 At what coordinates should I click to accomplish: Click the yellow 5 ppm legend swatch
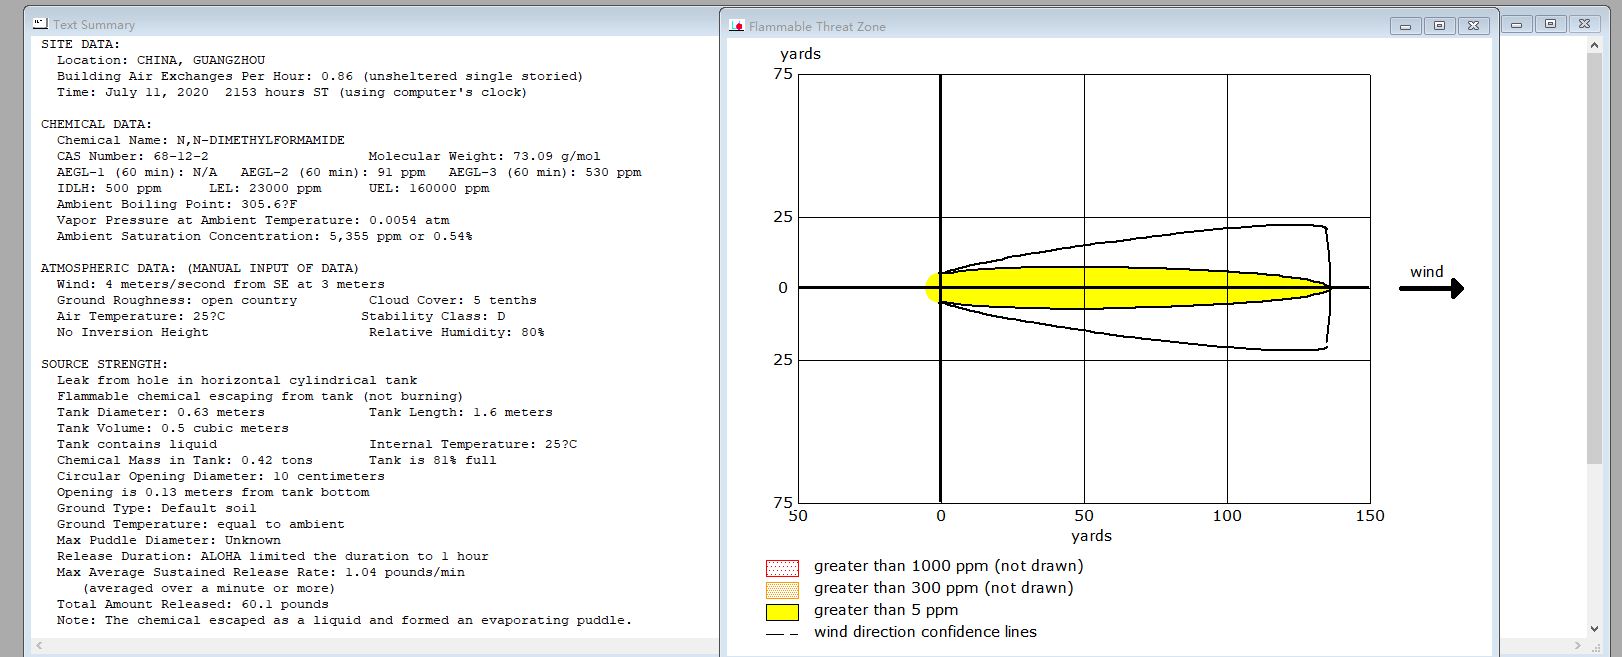[x=782, y=612]
